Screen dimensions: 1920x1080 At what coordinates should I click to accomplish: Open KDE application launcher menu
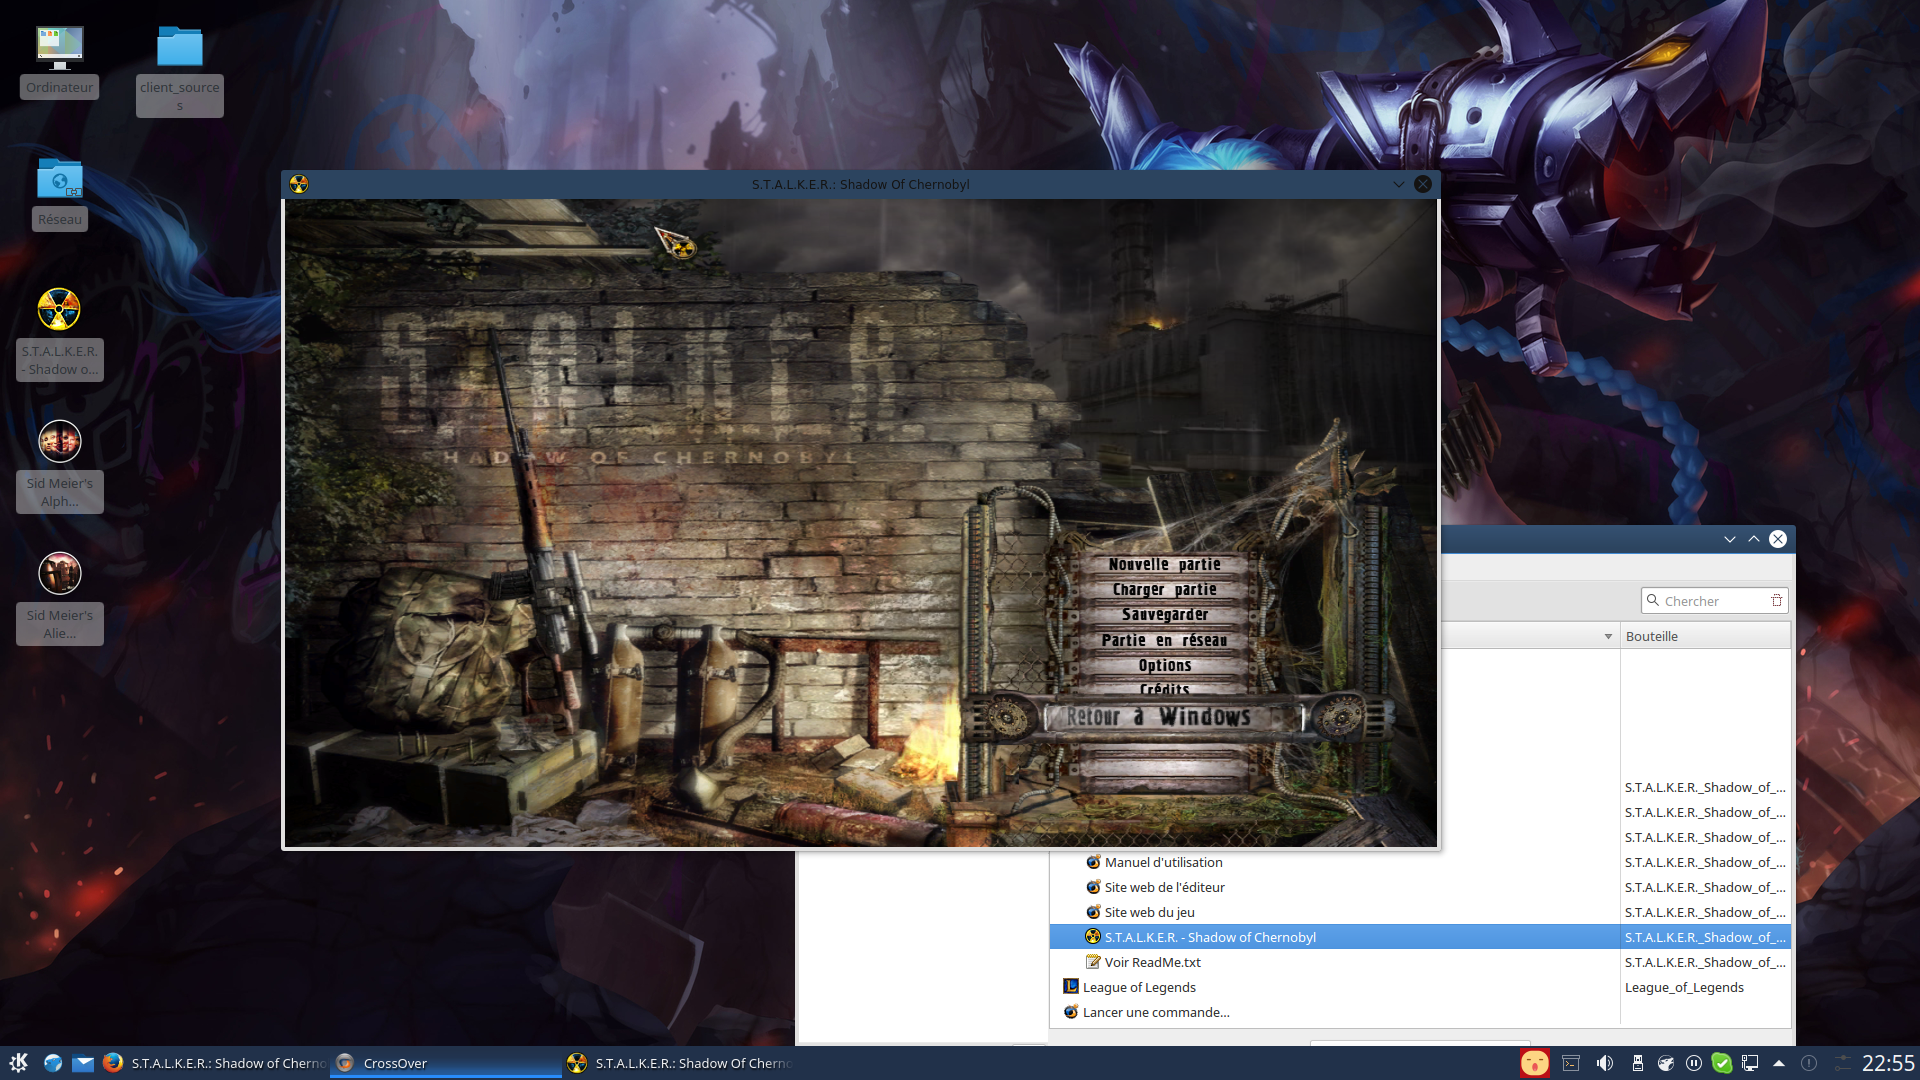pyautogui.click(x=19, y=1063)
